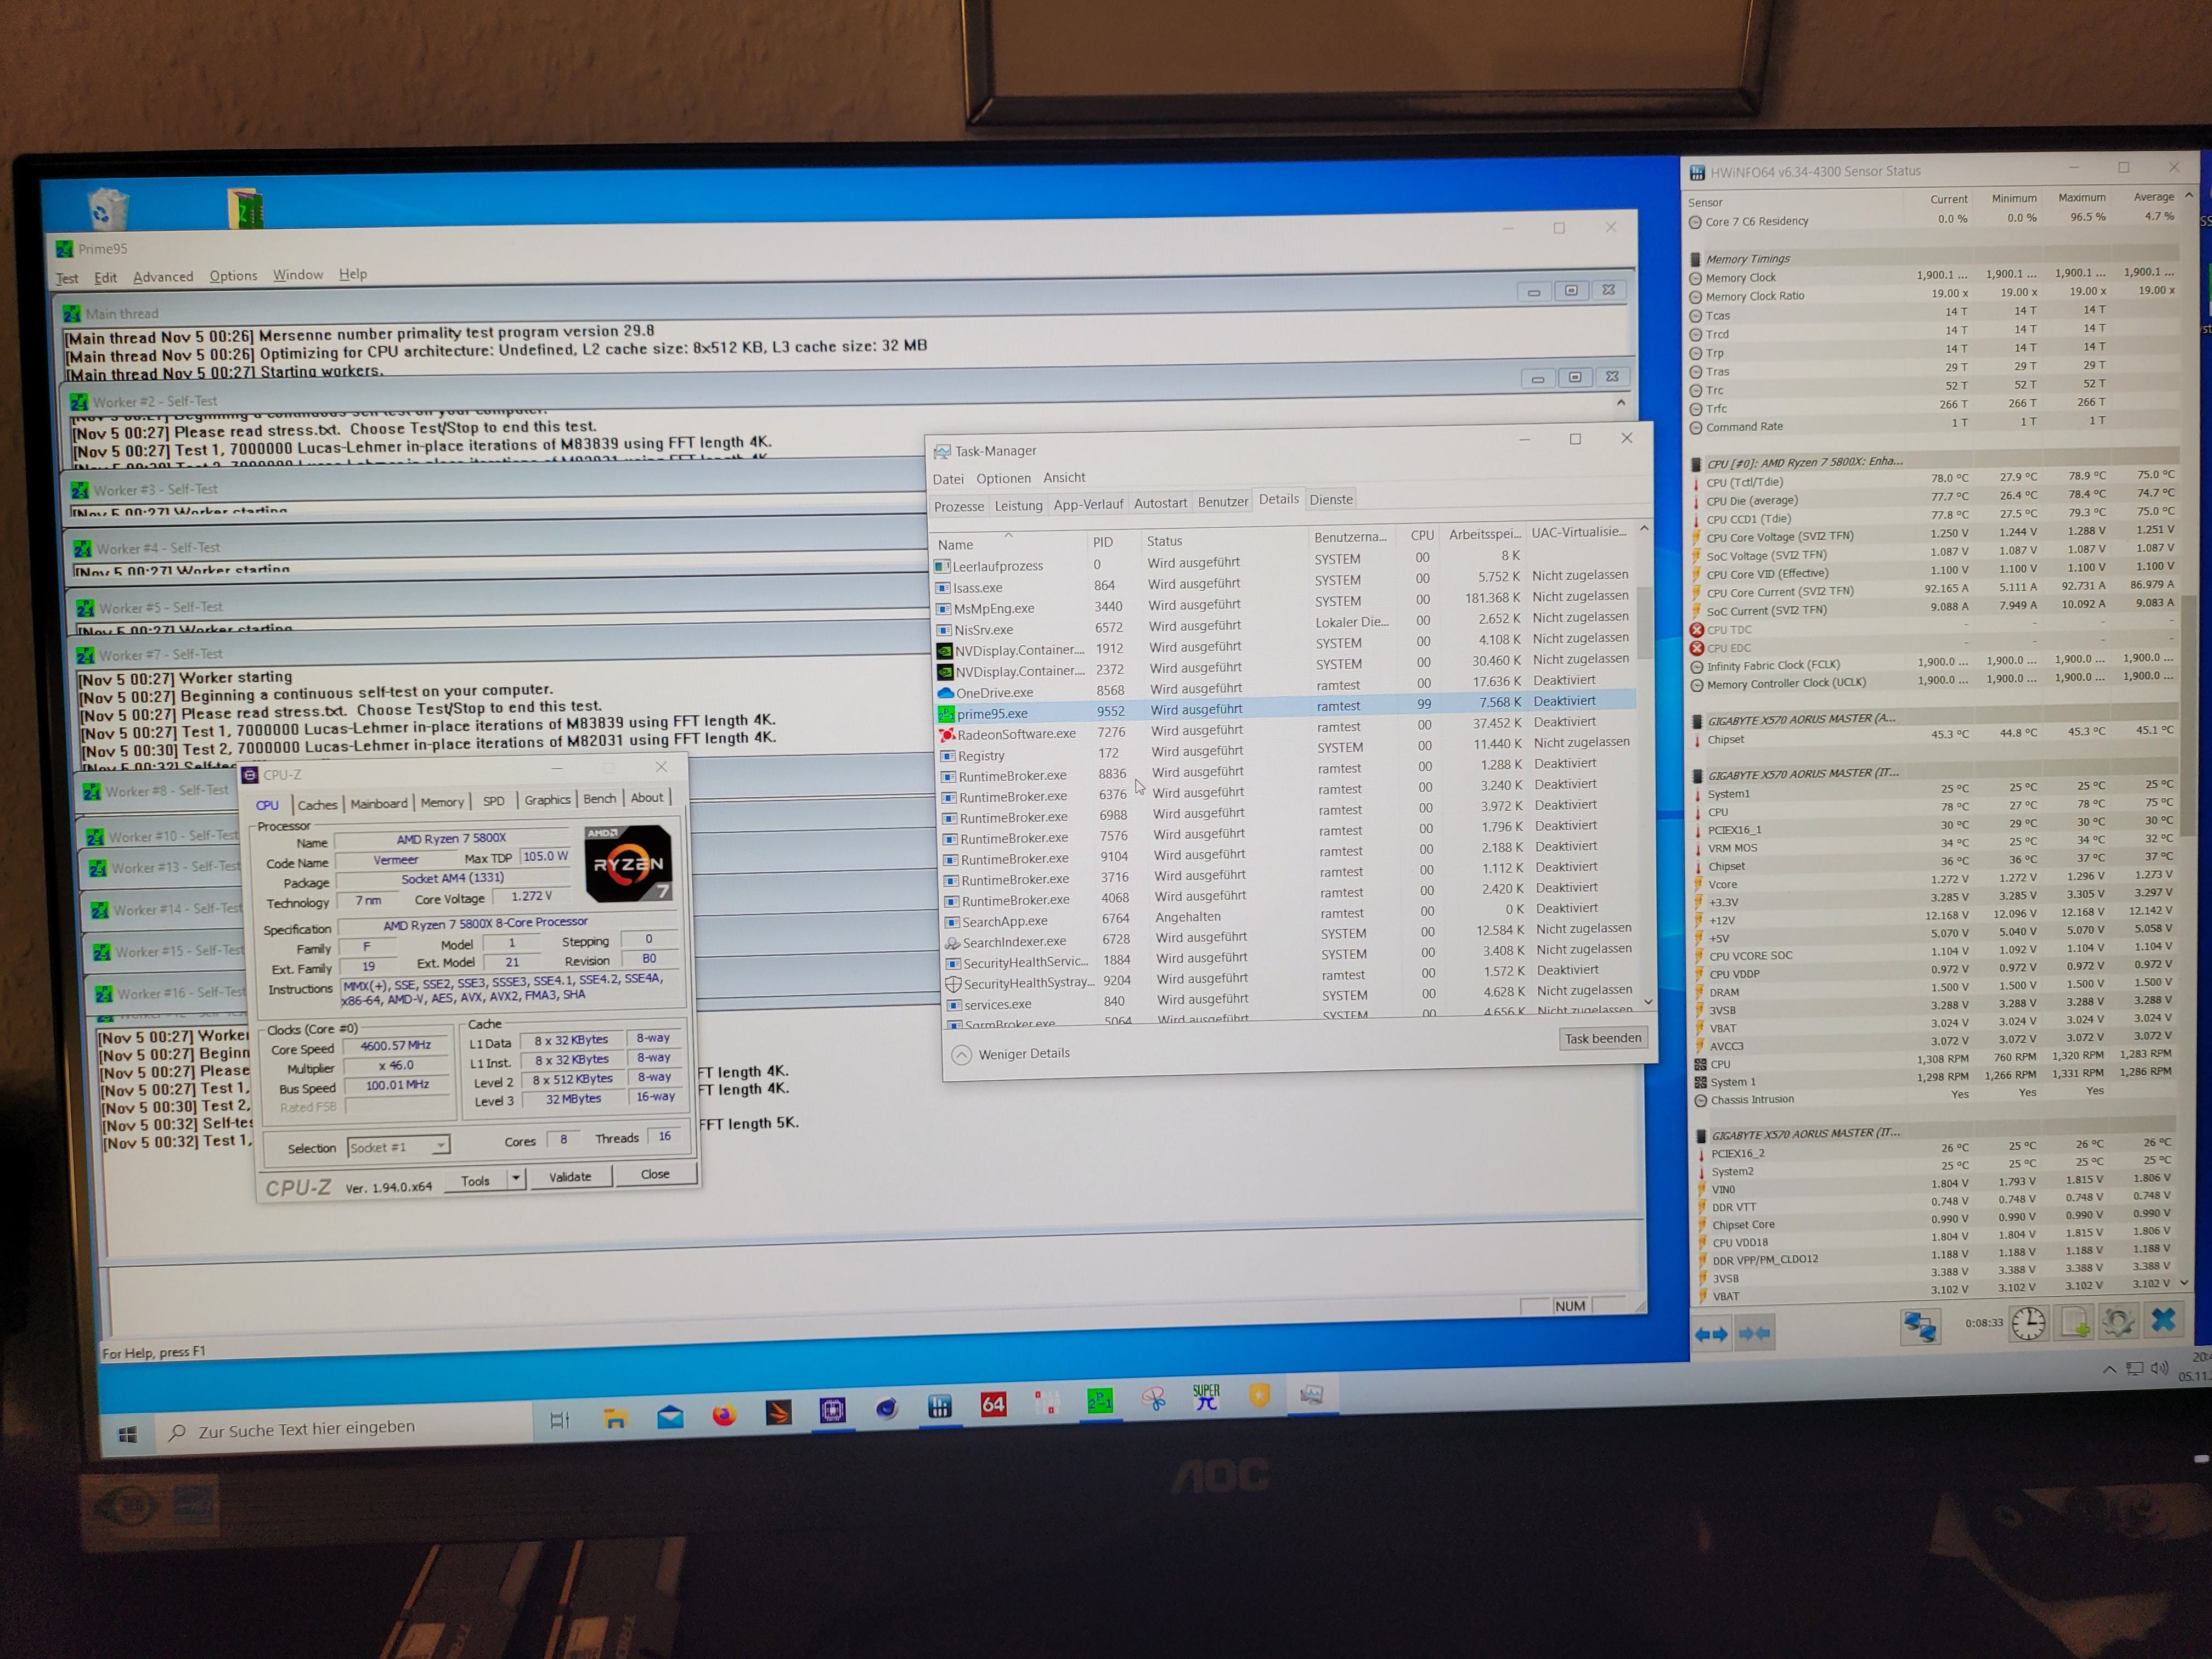Screen dimensions: 2212x1659
Task: Switch to Memory tab in CPU-Z
Action: pyautogui.click(x=442, y=802)
